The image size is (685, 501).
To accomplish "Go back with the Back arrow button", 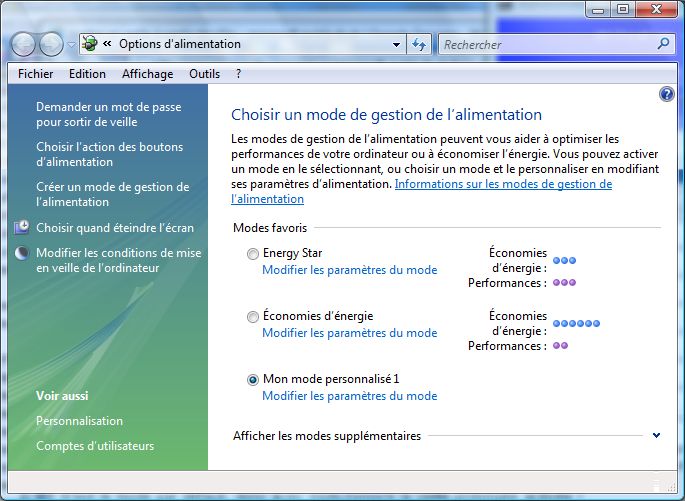I will 24,44.
